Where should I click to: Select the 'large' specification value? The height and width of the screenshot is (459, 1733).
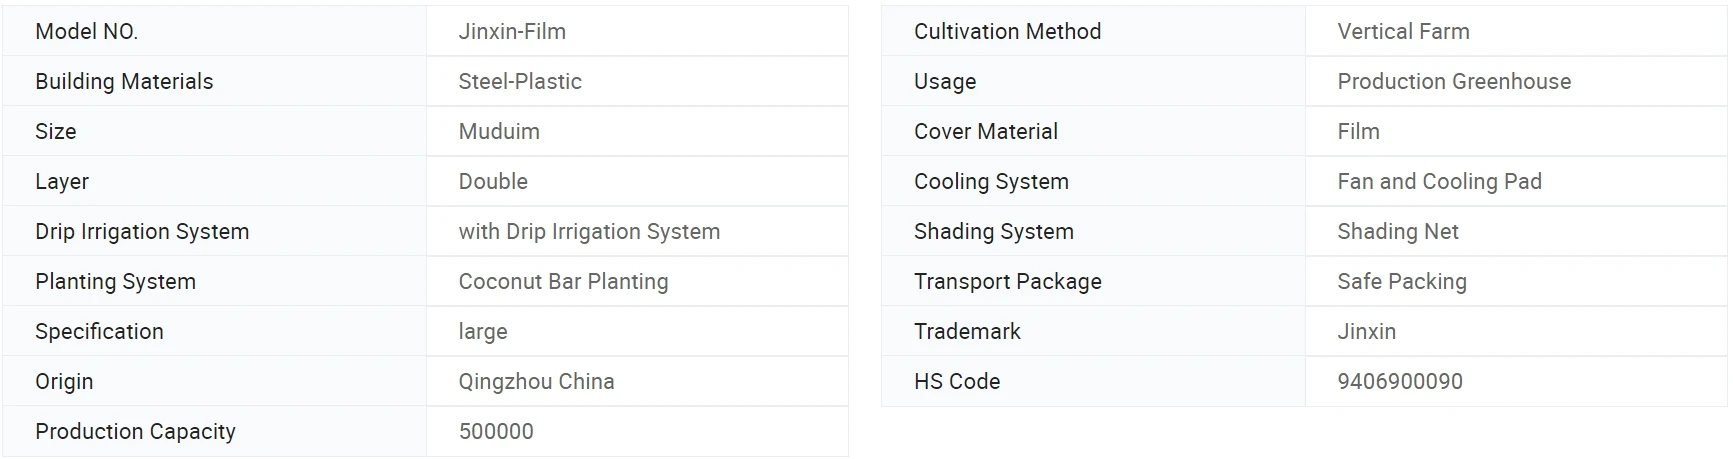(483, 331)
